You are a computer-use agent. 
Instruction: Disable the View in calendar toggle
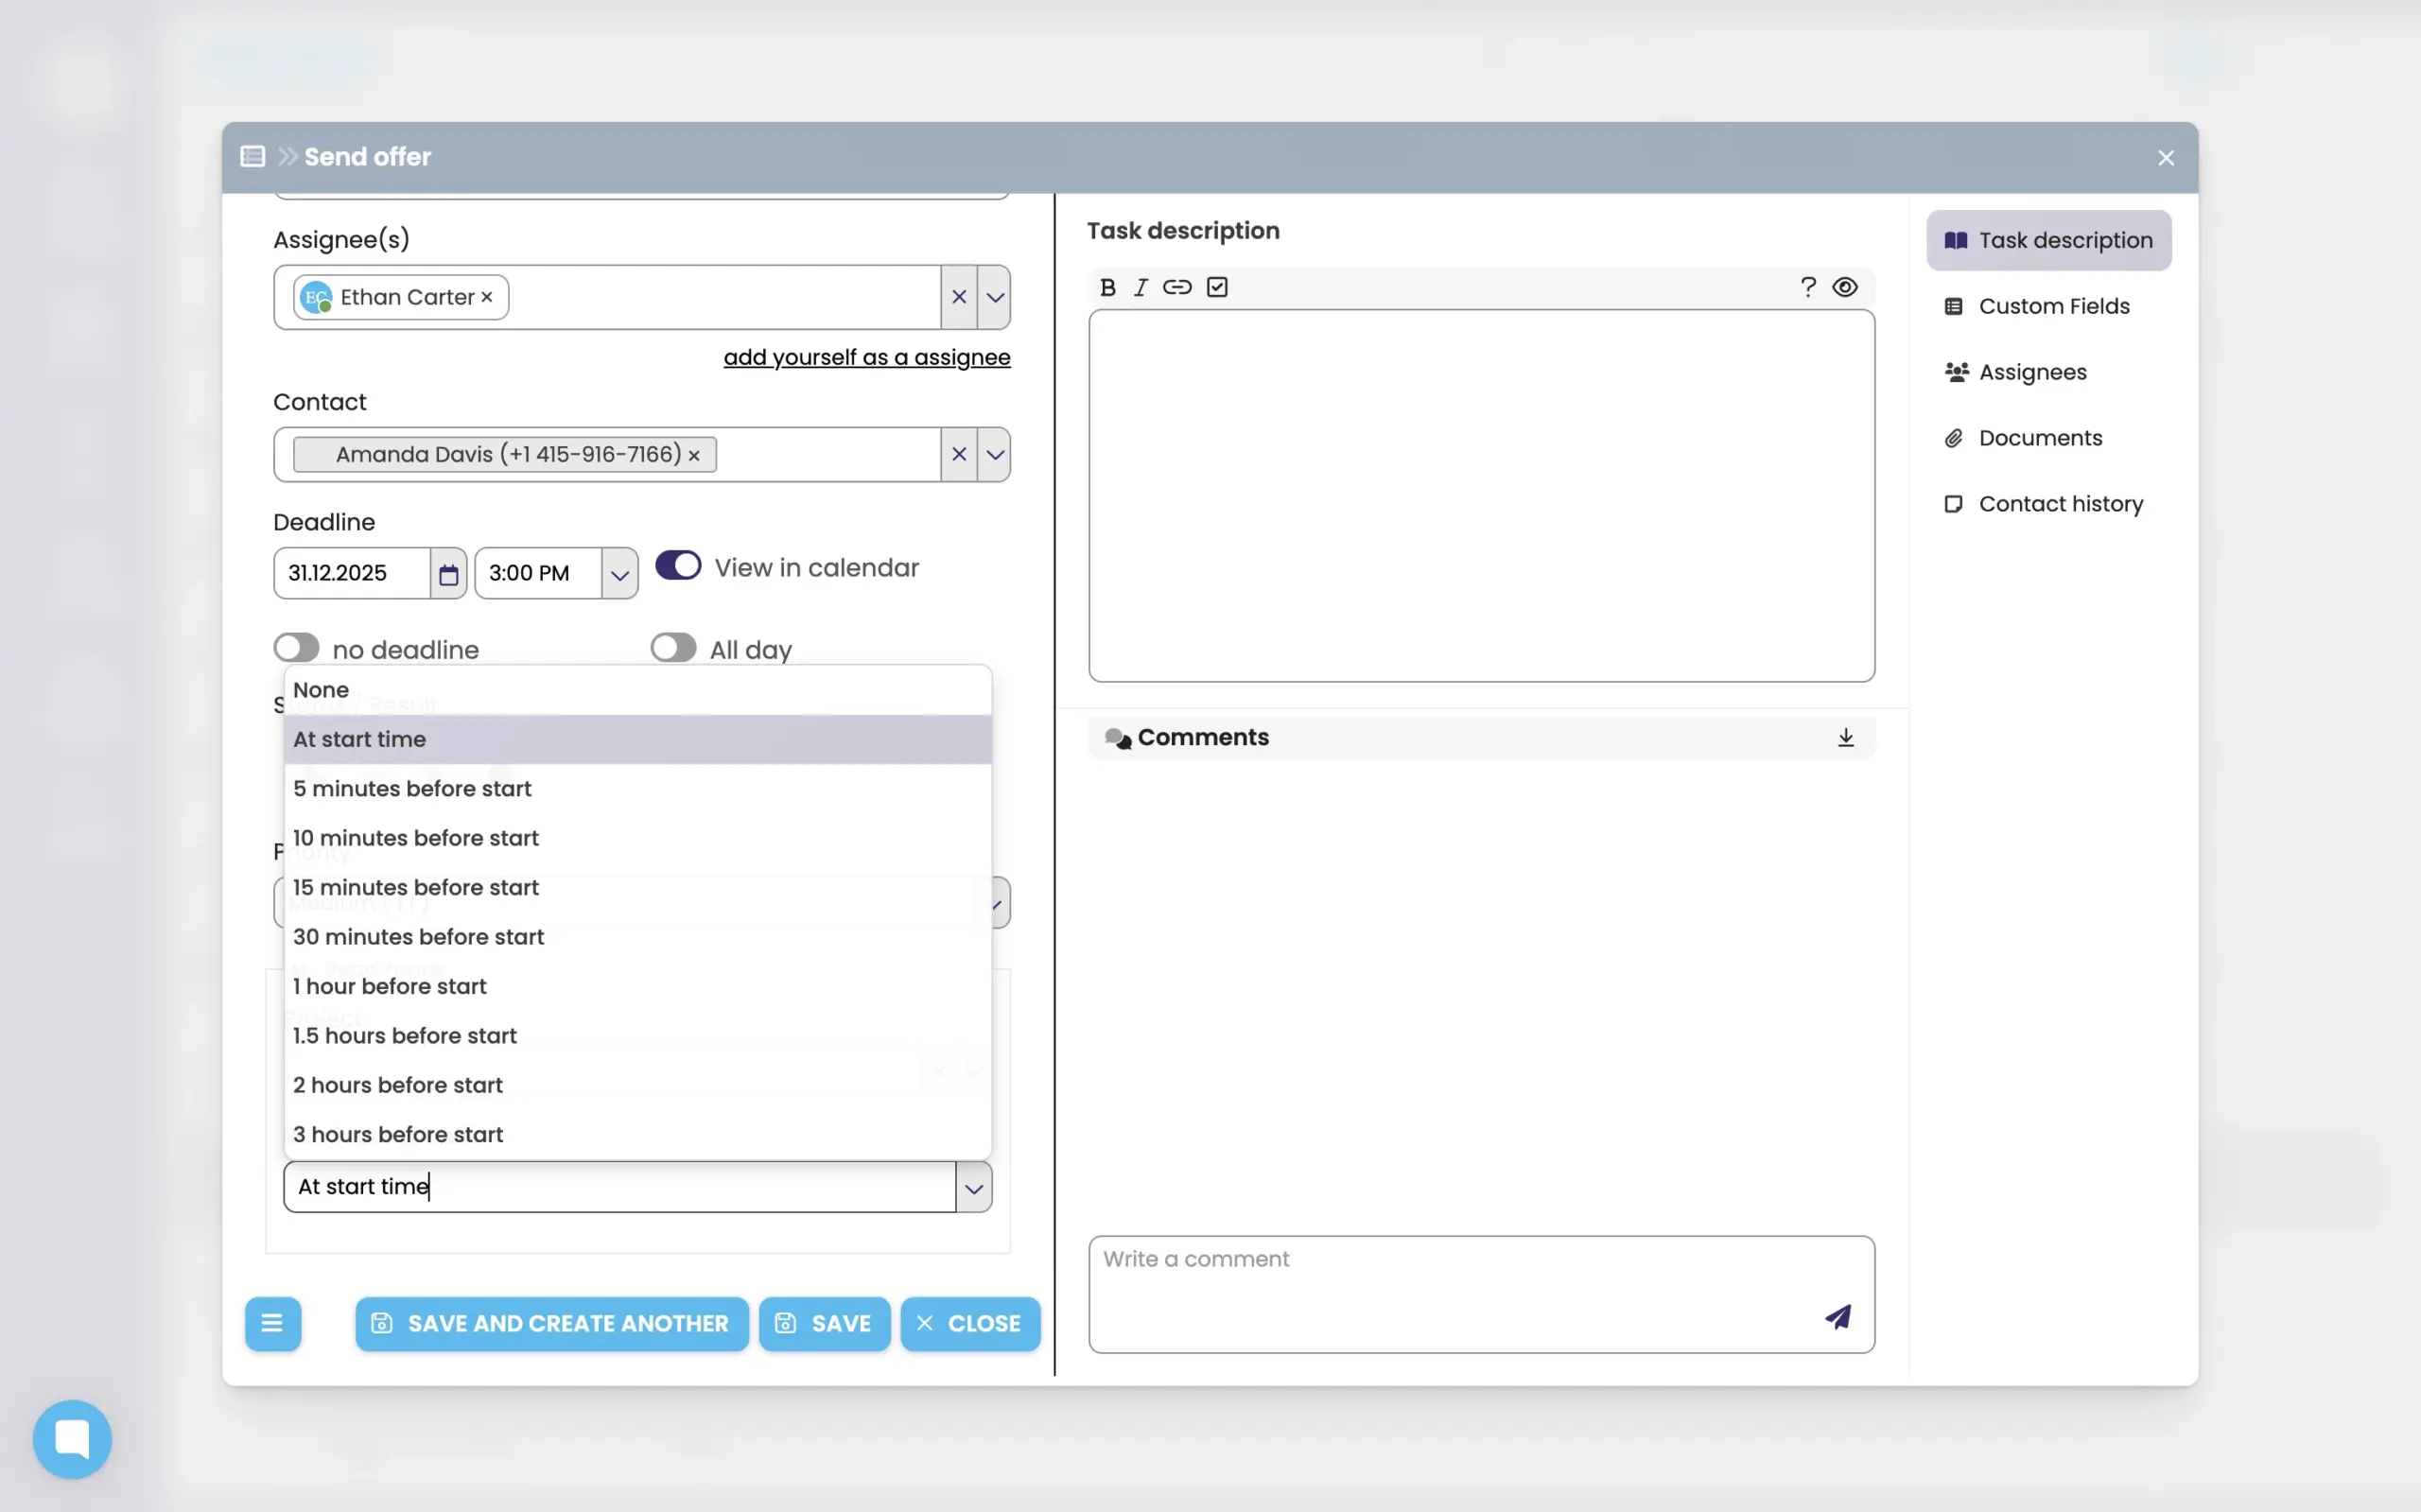pyautogui.click(x=678, y=566)
